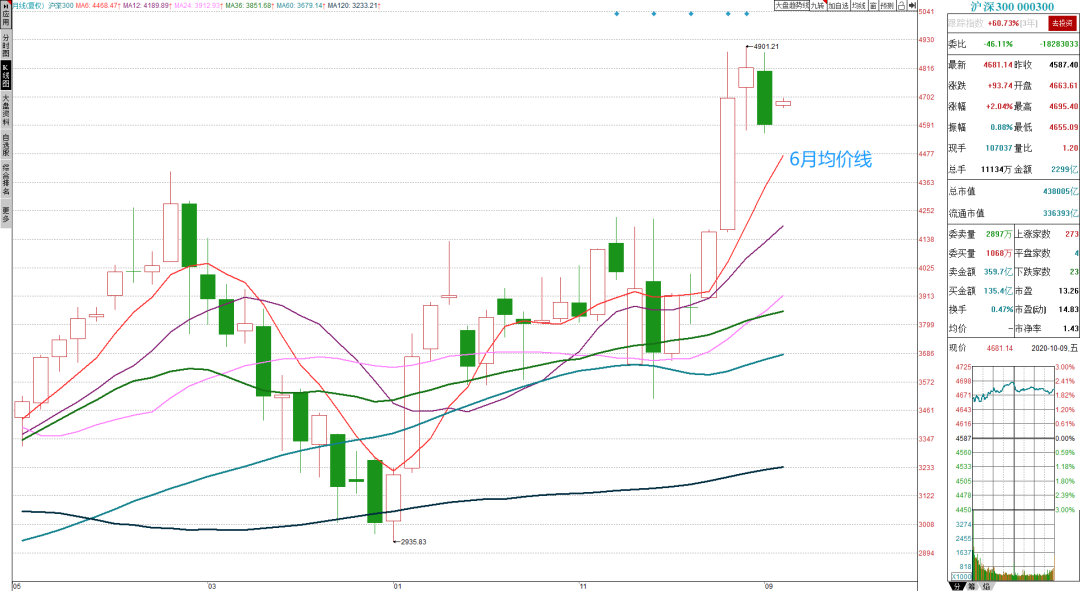This screenshot has height=591, width=1080.
Task: Click the last blue diamond marker at top
Action: (747, 14)
